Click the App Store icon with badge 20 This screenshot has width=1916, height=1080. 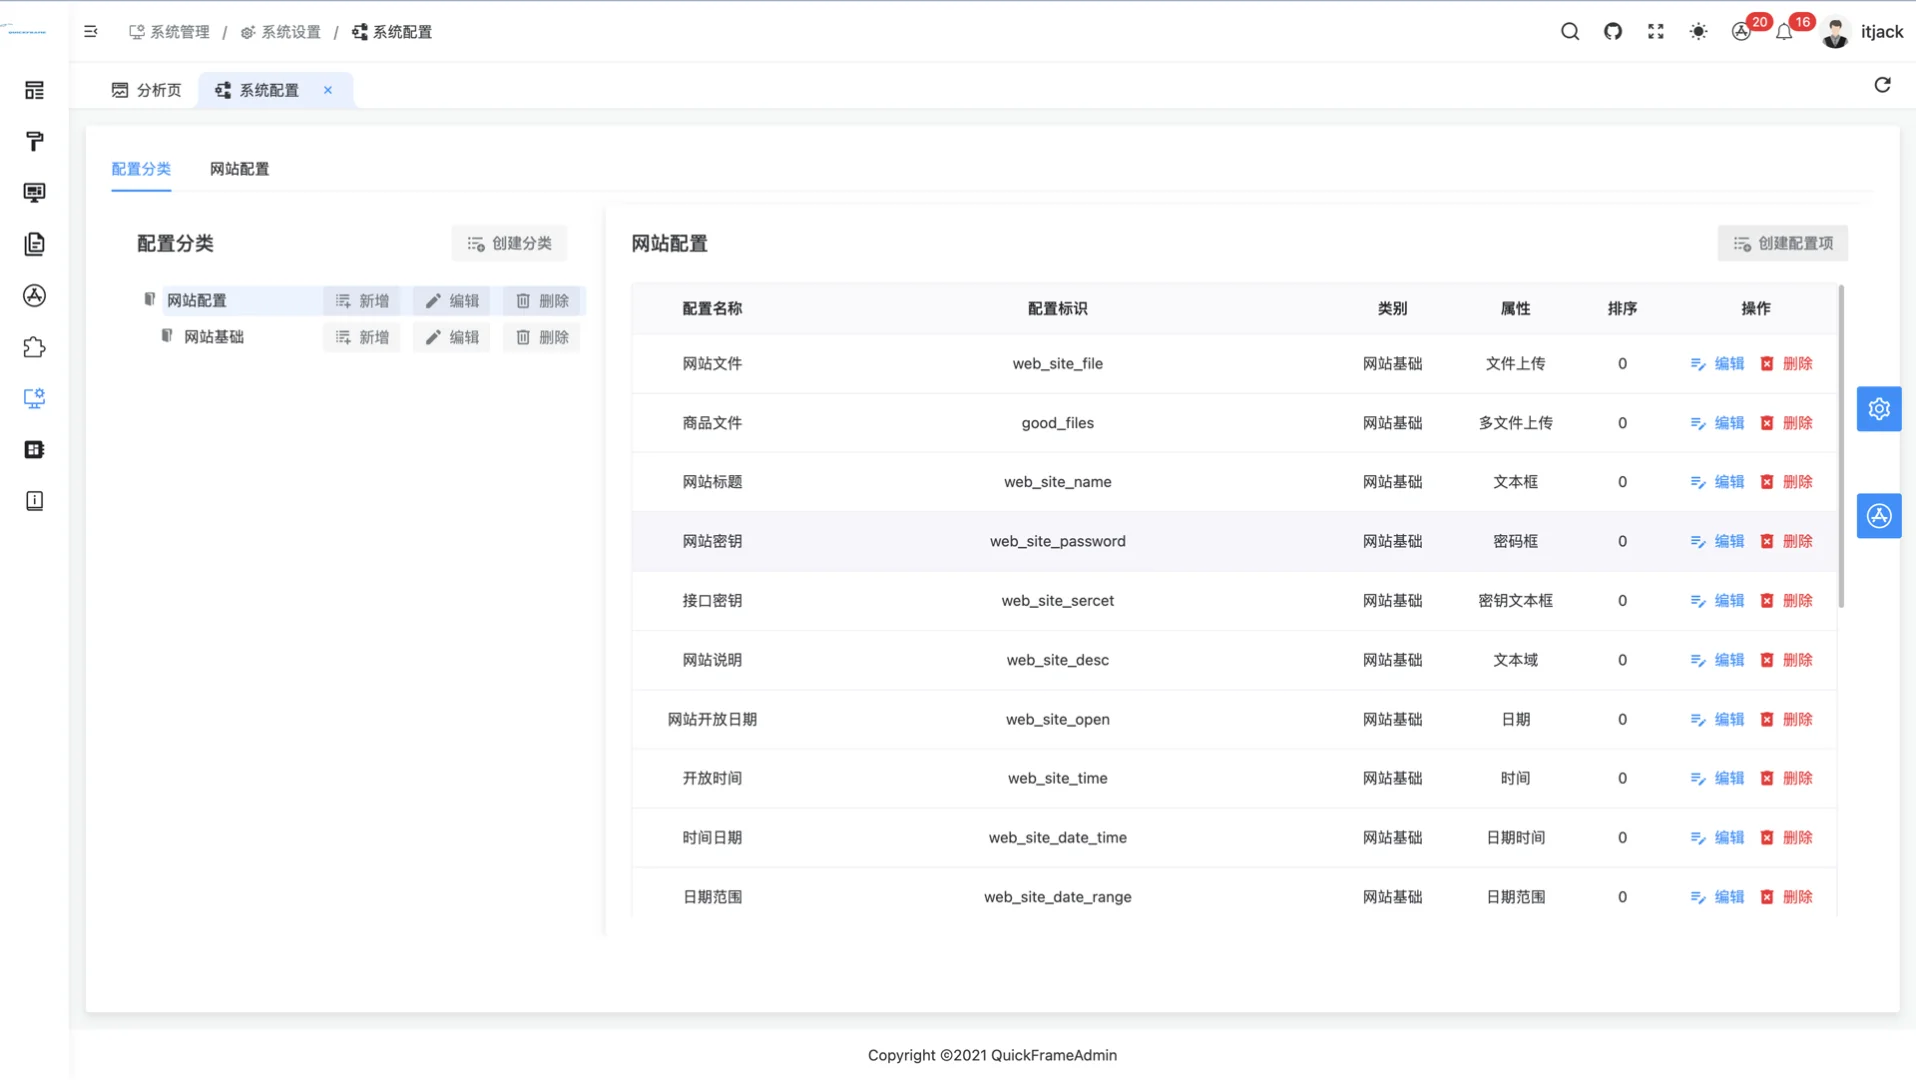[1741, 32]
